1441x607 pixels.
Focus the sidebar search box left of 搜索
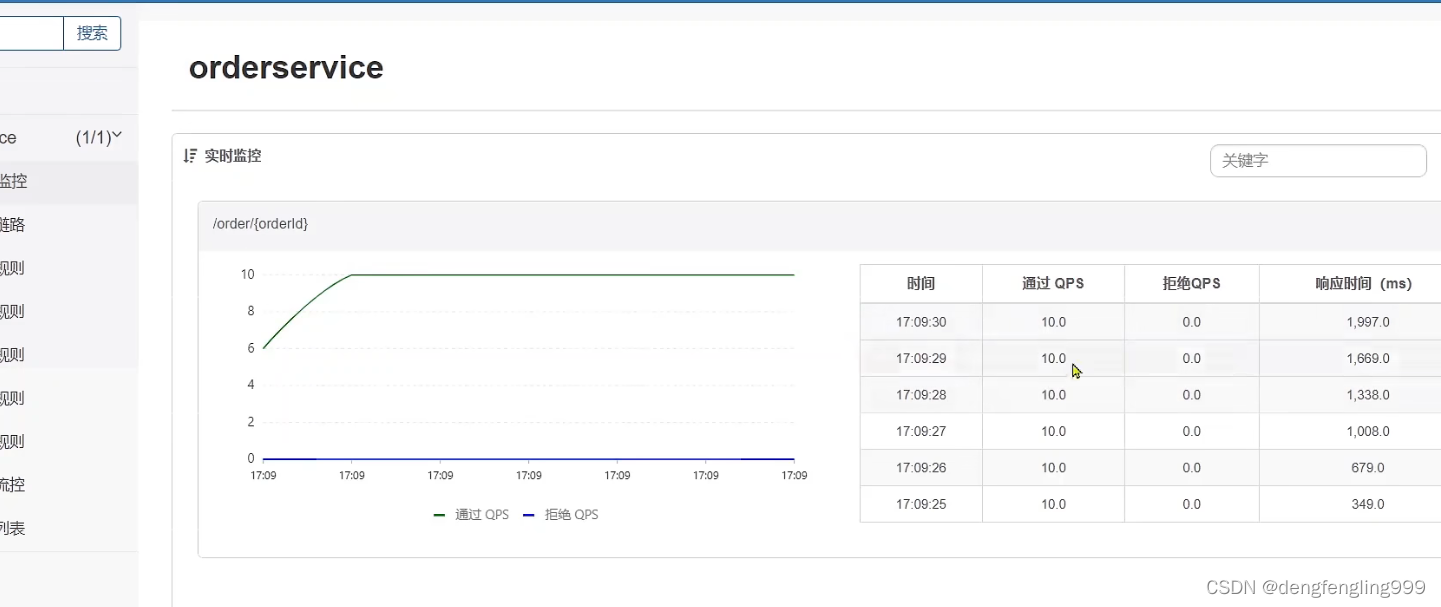30,33
